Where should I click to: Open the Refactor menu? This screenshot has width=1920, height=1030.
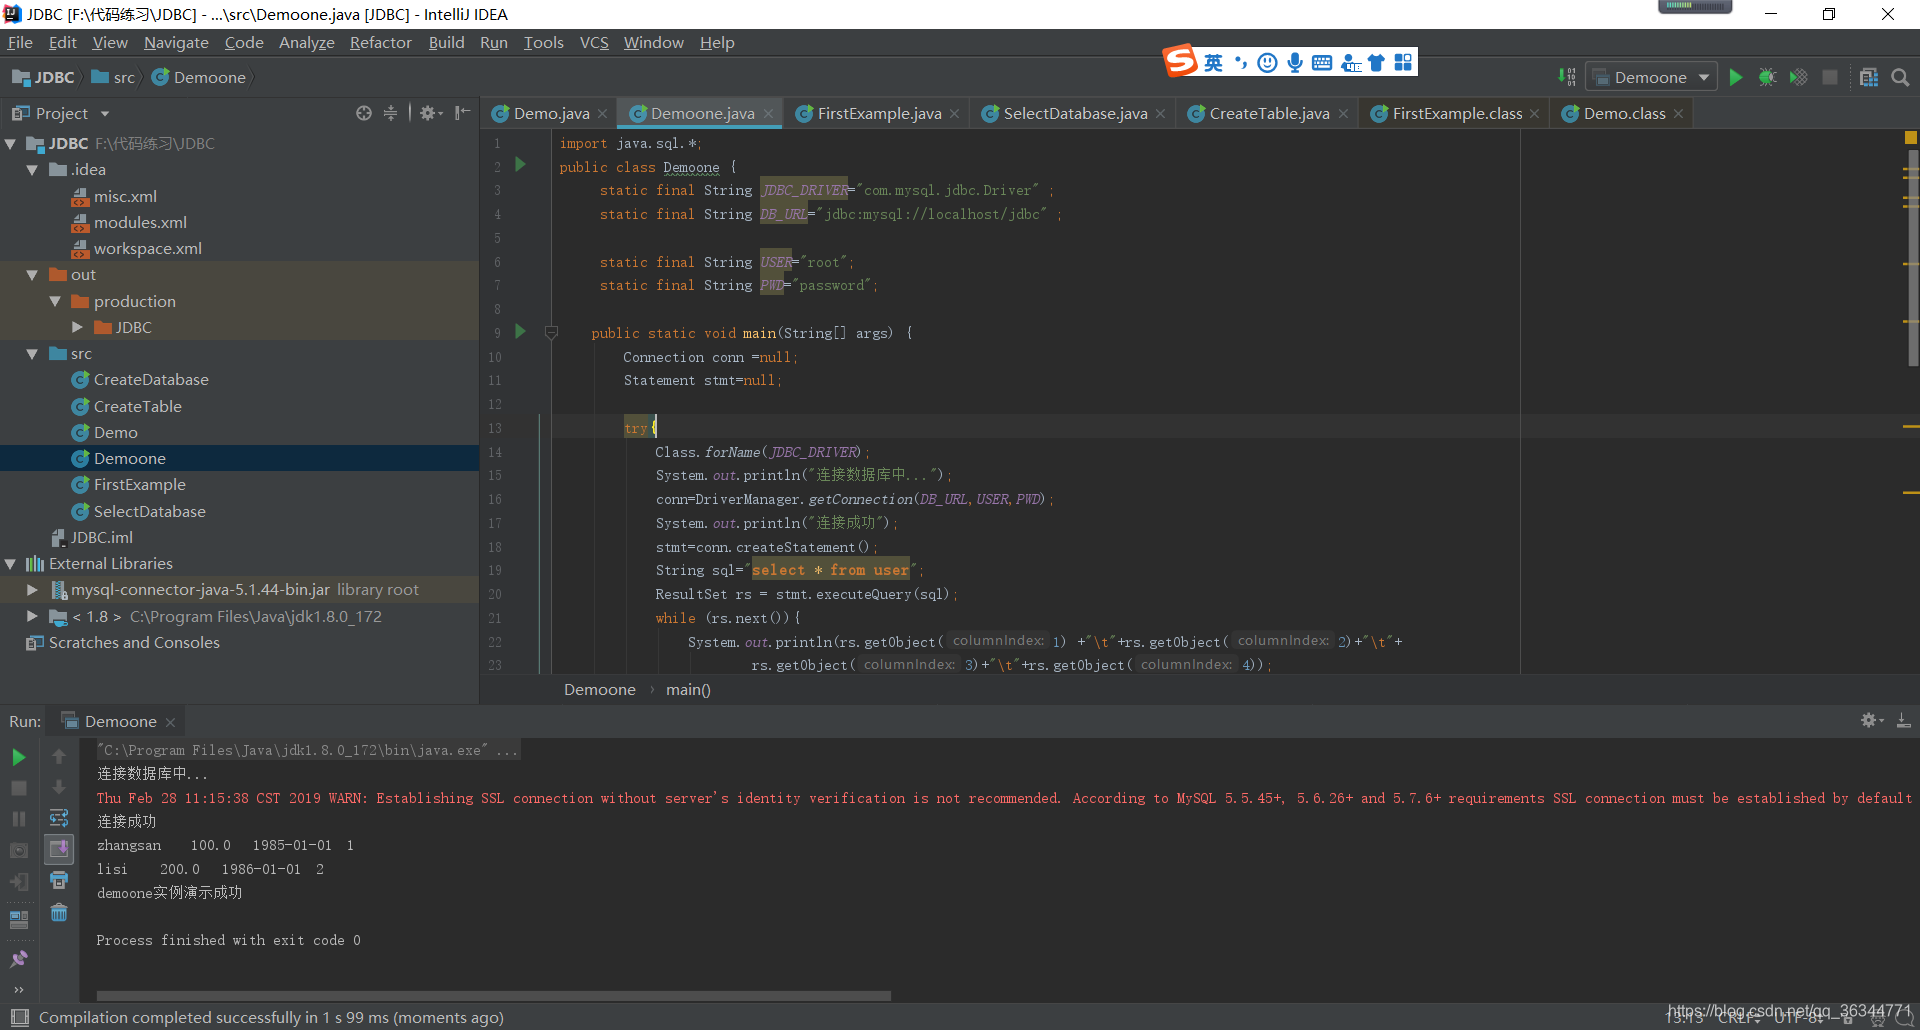click(380, 42)
